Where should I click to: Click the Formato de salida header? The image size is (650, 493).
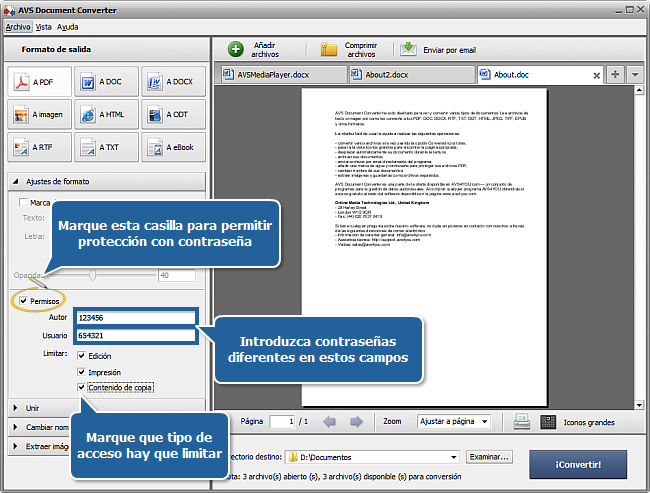coord(56,49)
